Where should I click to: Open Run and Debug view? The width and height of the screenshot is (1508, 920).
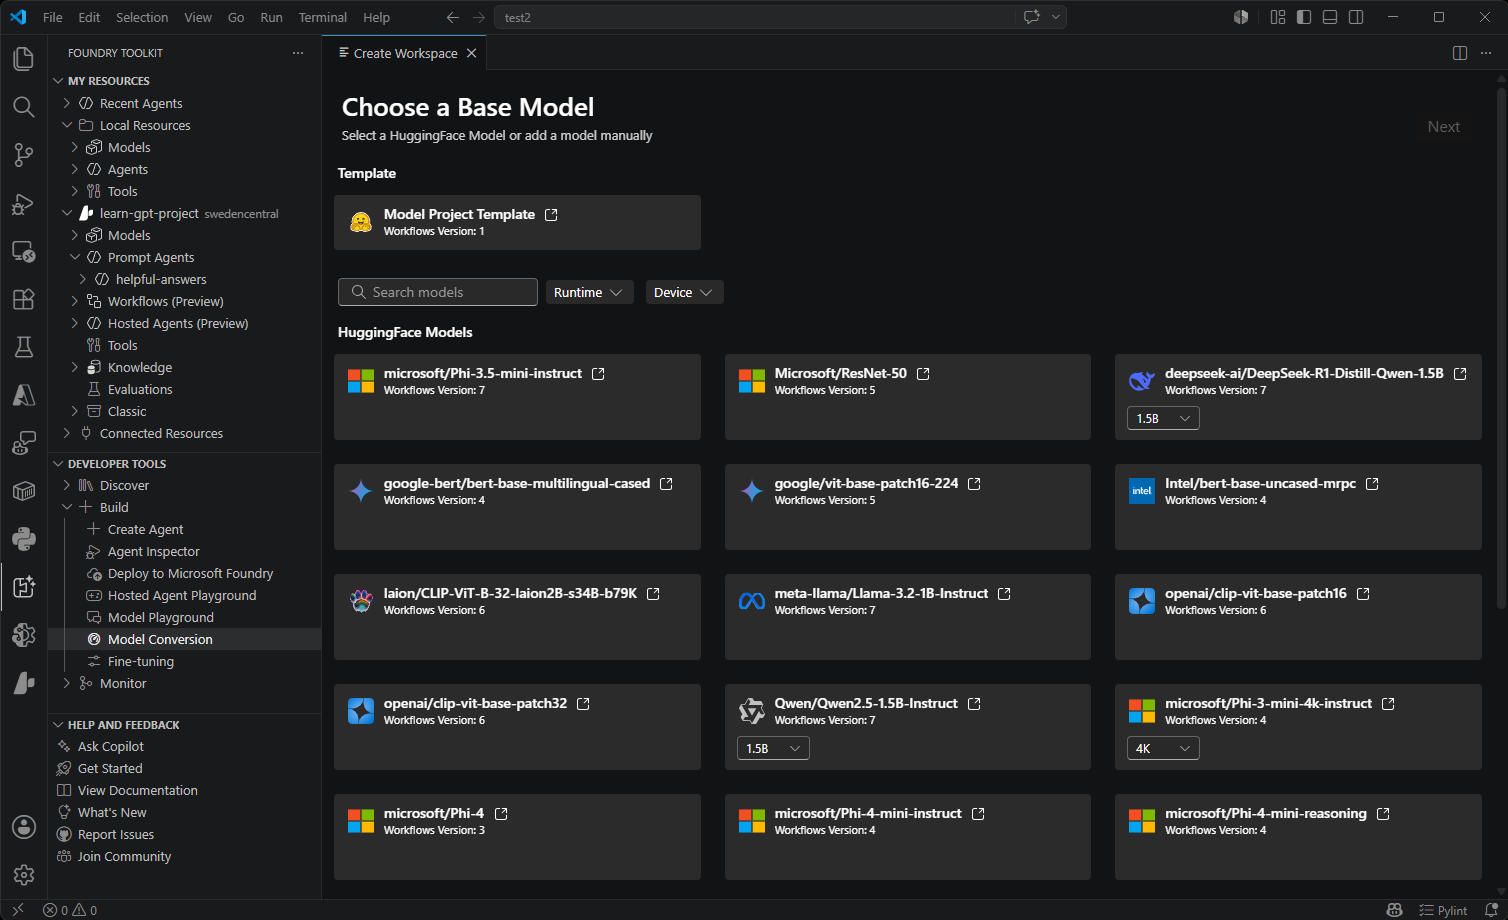(x=24, y=203)
